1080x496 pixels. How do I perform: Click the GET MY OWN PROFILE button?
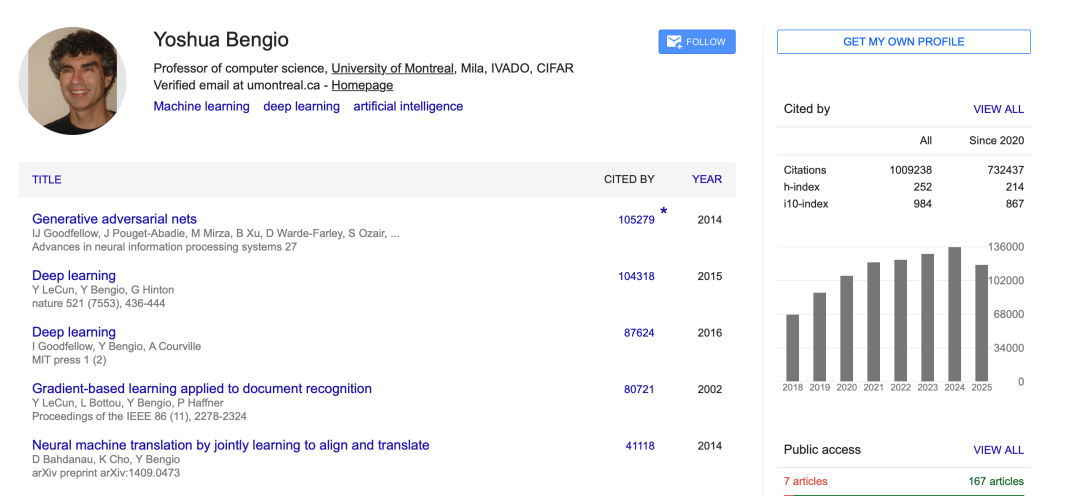(904, 41)
